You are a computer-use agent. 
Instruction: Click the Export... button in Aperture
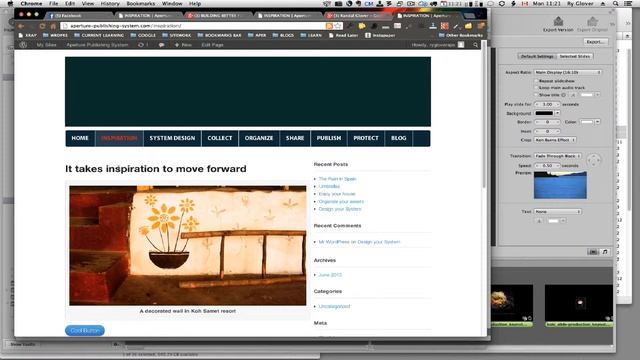pyautogui.click(x=596, y=42)
